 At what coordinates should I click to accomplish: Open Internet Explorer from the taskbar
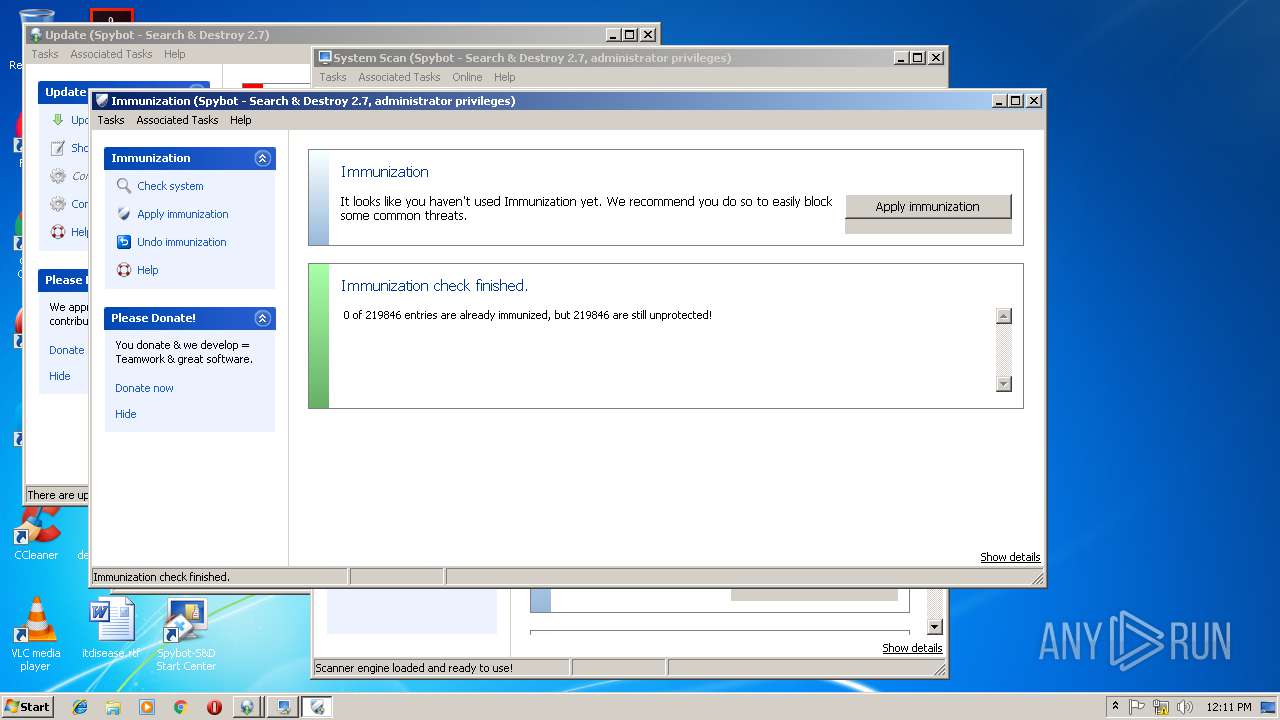(x=80, y=707)
